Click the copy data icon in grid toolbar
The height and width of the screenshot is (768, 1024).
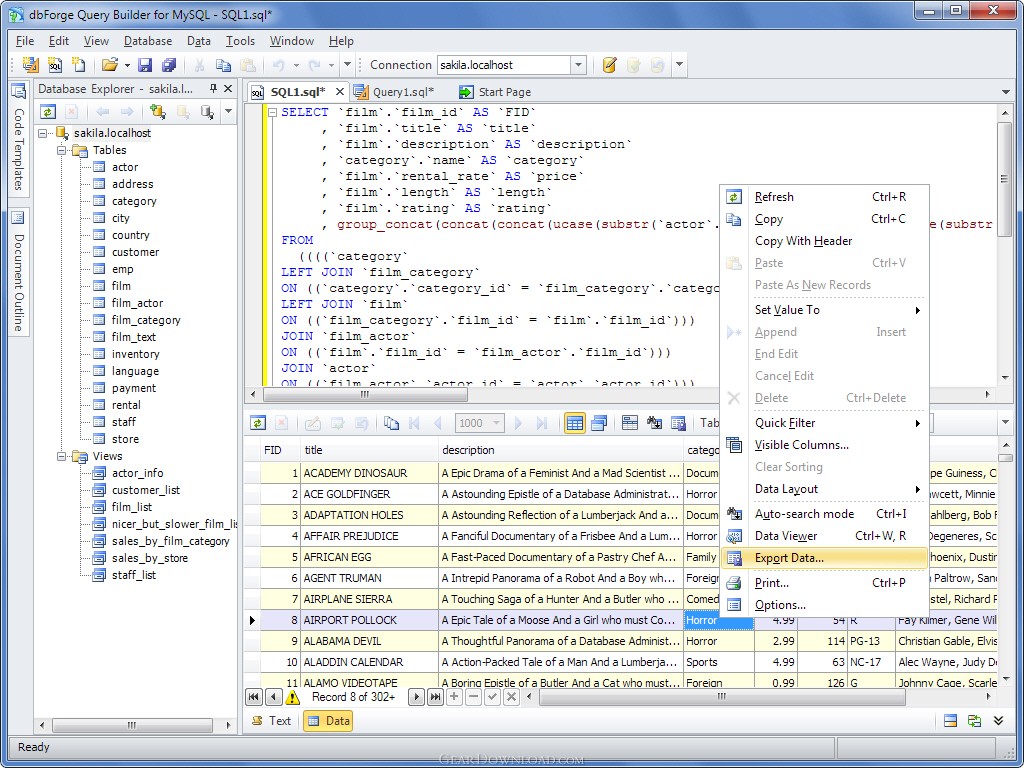[391, 423]
